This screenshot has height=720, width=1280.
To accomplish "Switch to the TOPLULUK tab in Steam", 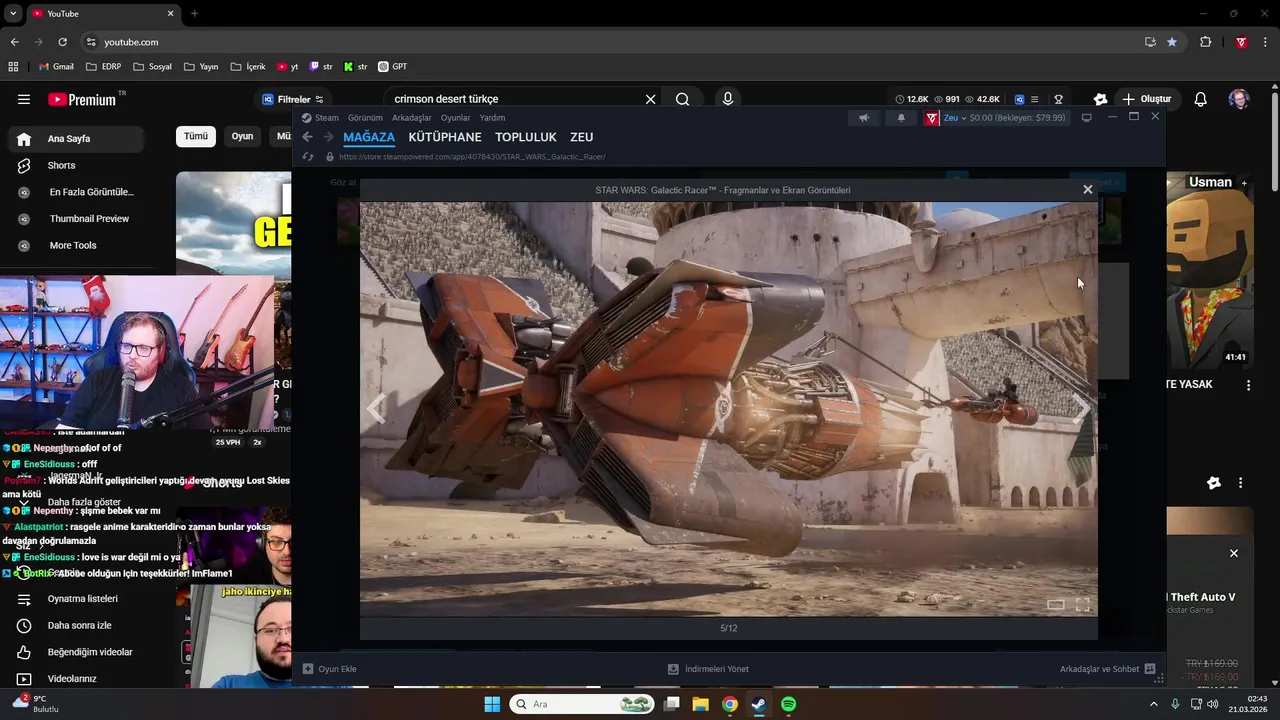I will coord(526,137).
